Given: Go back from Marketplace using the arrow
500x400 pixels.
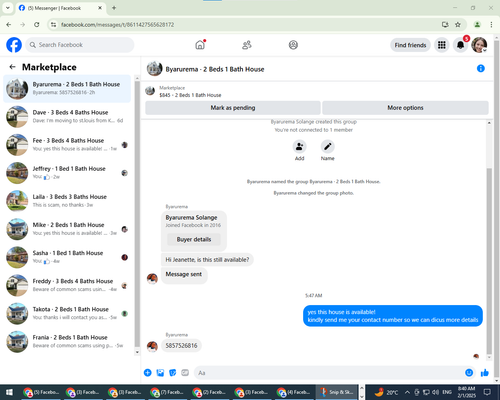Looking at the screenshot, I should tap(12, 67).
